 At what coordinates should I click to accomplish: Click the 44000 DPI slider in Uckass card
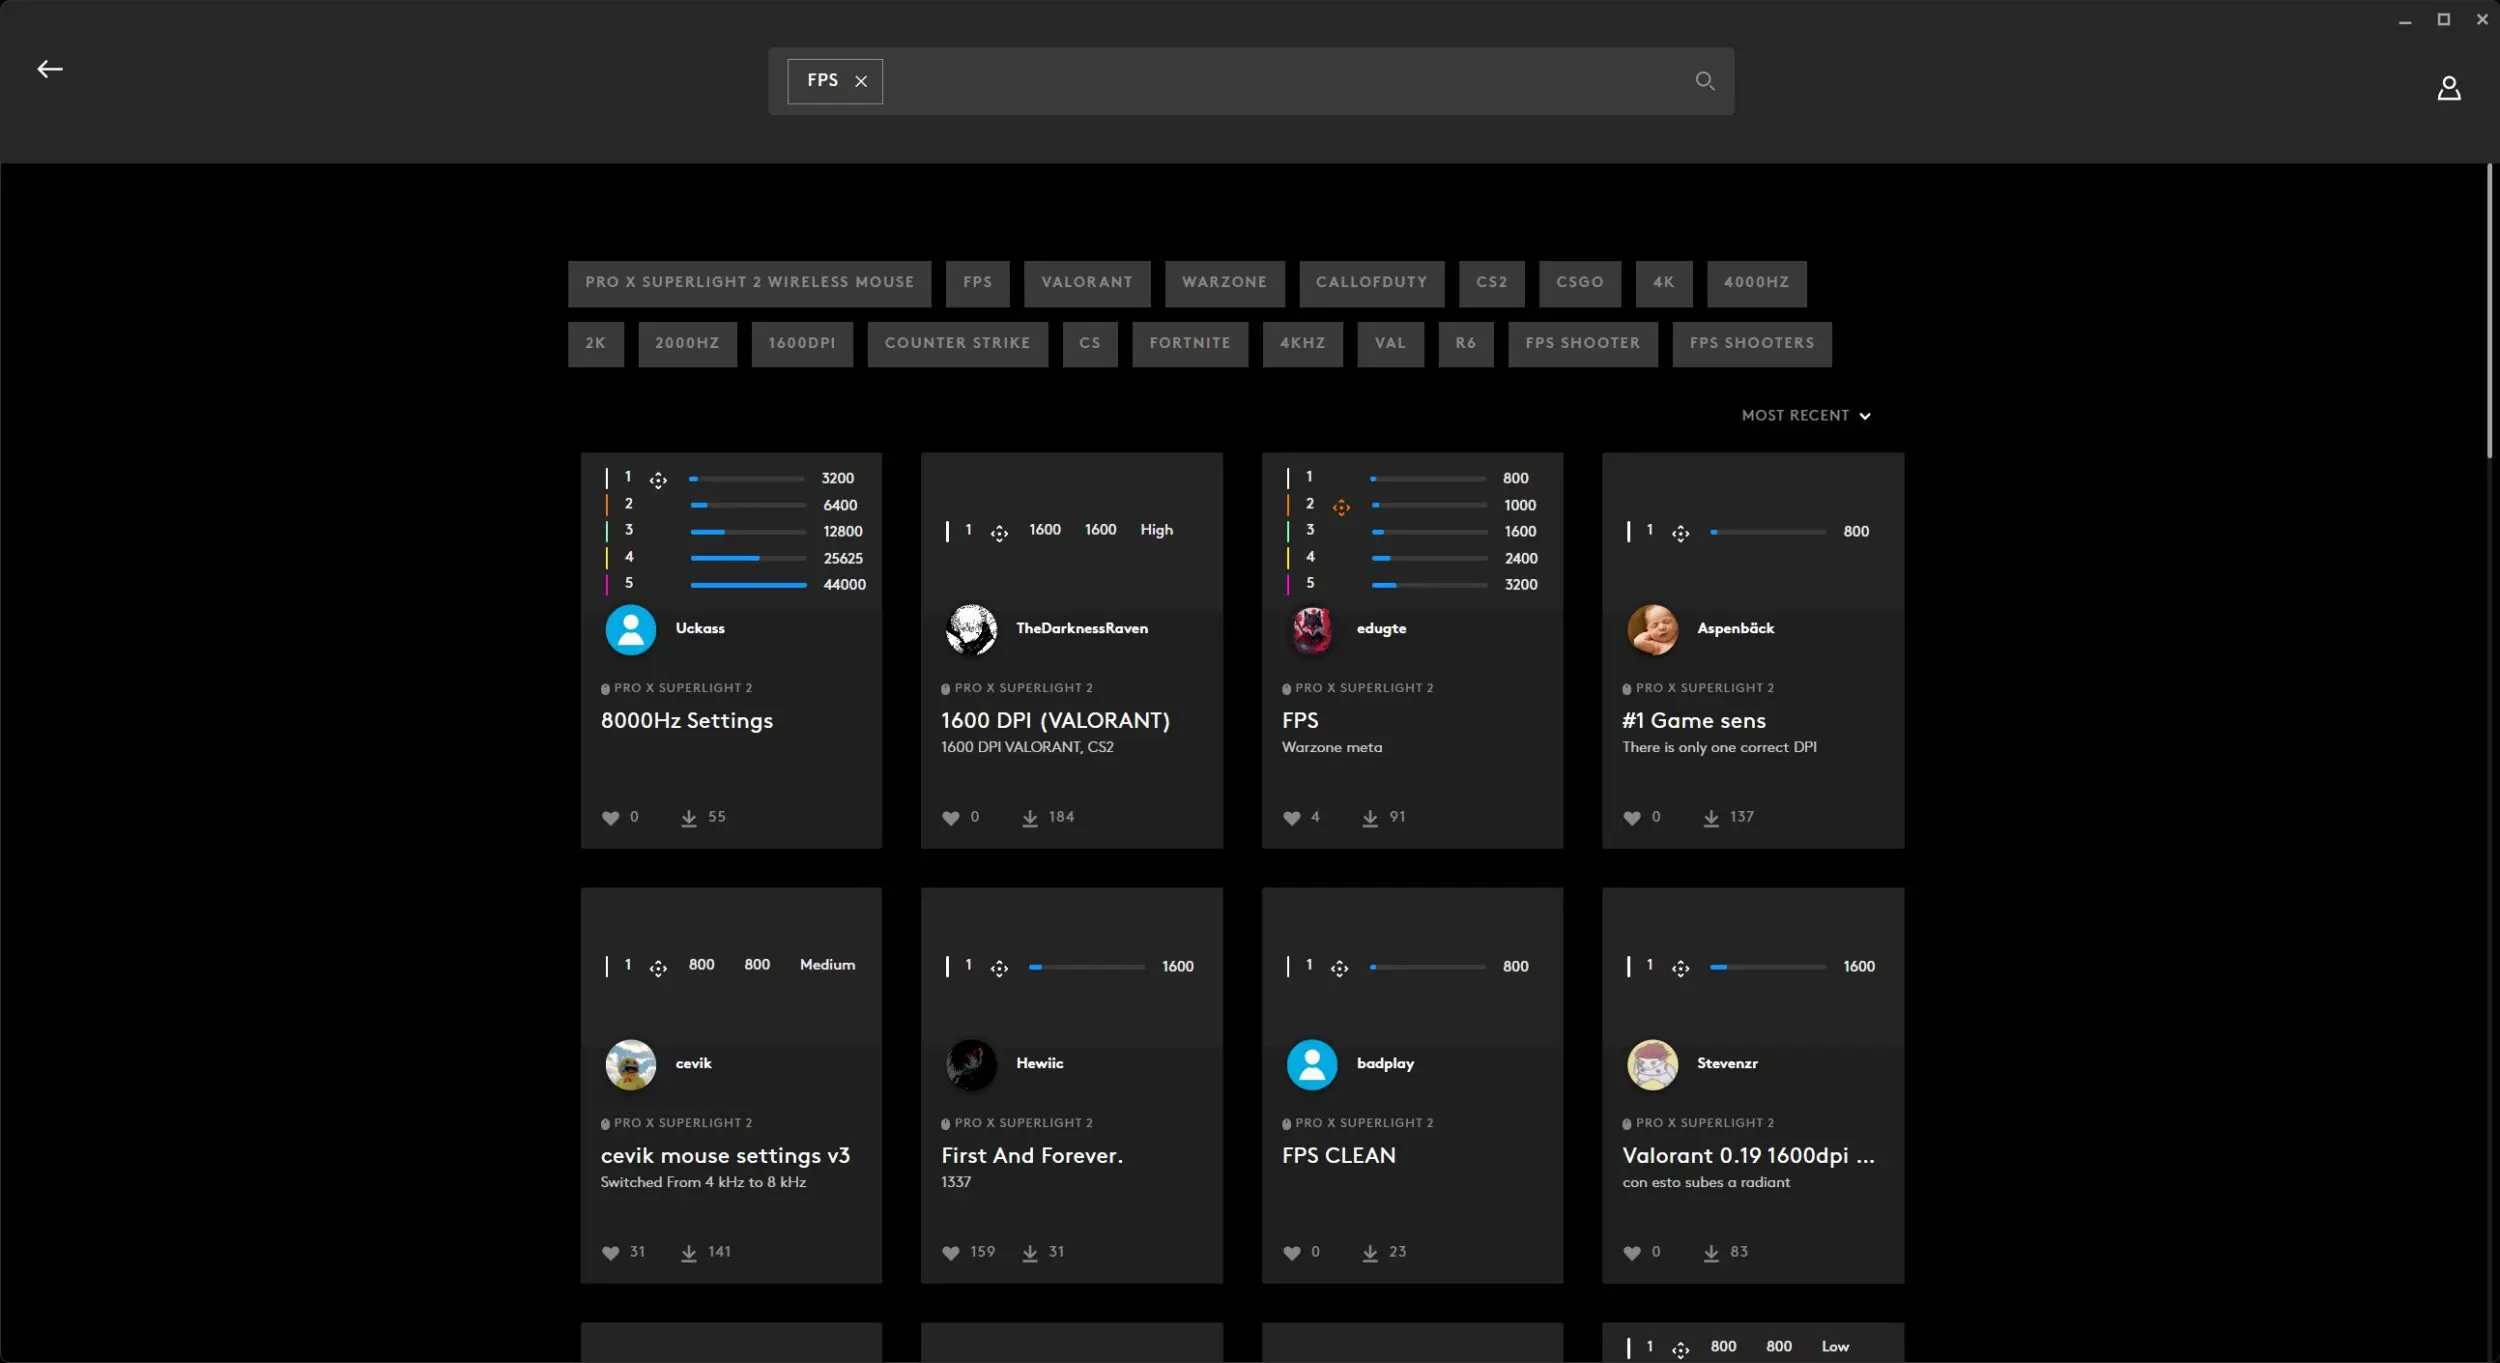(748, 585)
